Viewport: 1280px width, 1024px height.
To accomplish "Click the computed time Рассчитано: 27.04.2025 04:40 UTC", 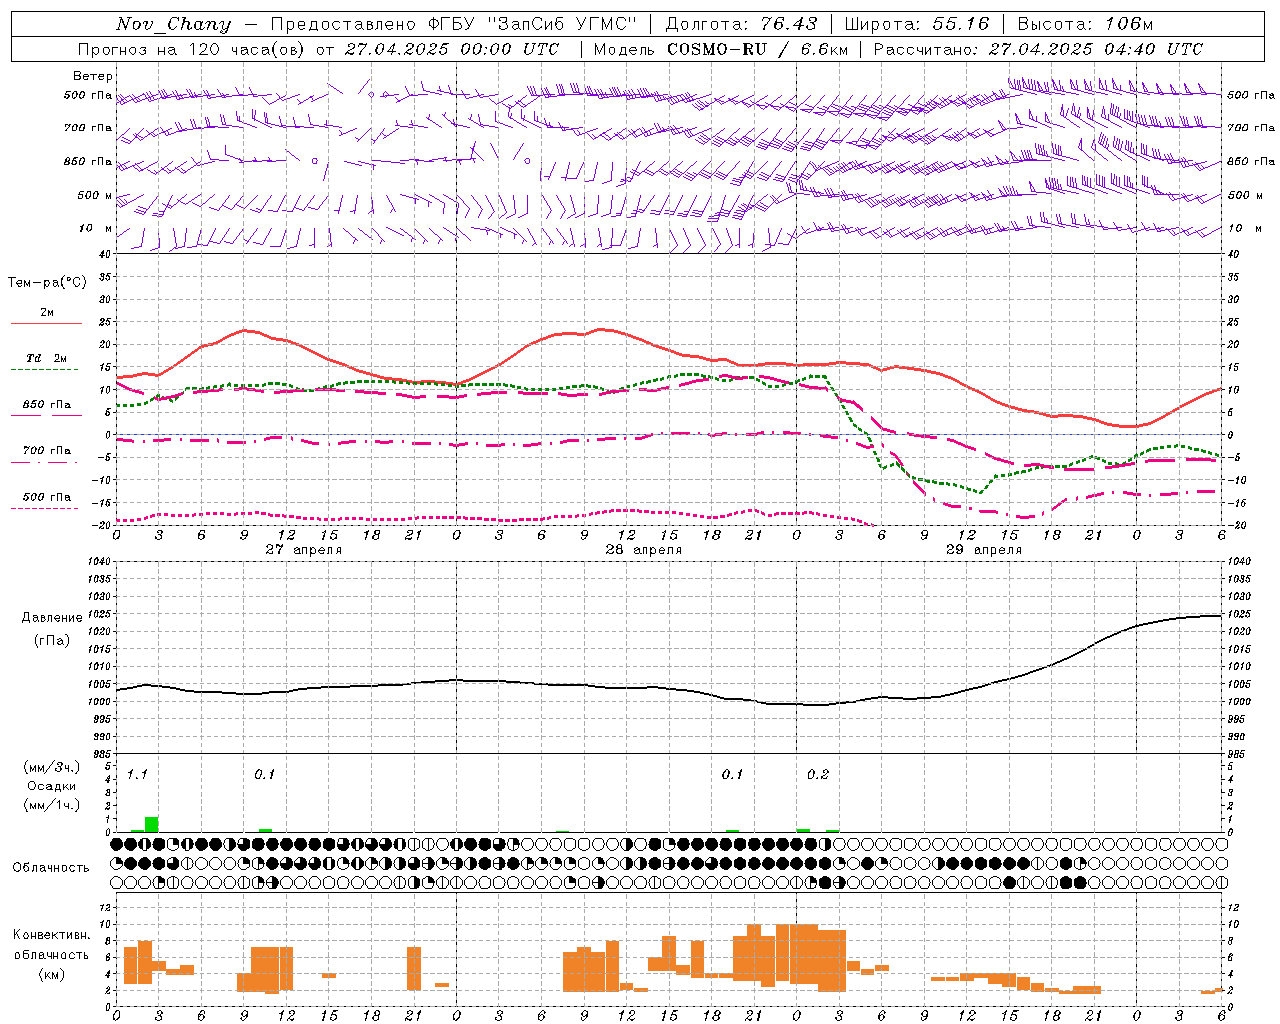I will [x=1038, y=49].
